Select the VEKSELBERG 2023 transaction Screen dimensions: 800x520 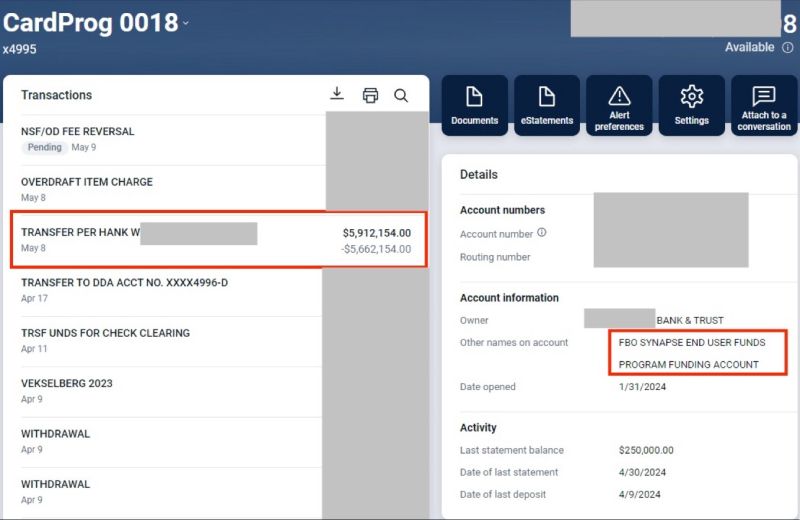click(67, 383)
